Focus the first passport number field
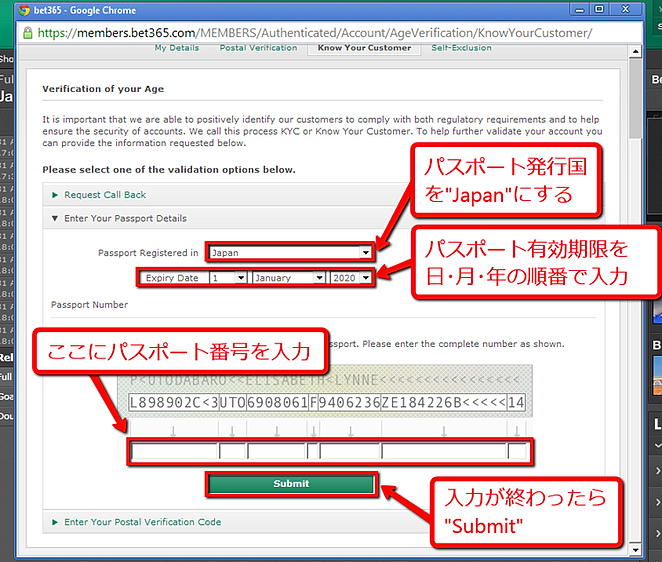The image size is (662, 562). [174, 451]
